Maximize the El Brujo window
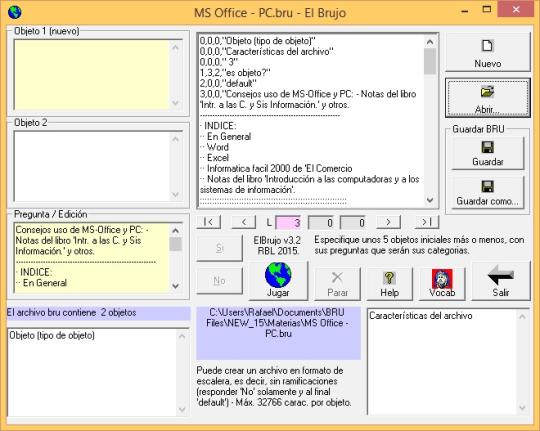The width and height of the screenshot is (540, 431). (487, 10)
